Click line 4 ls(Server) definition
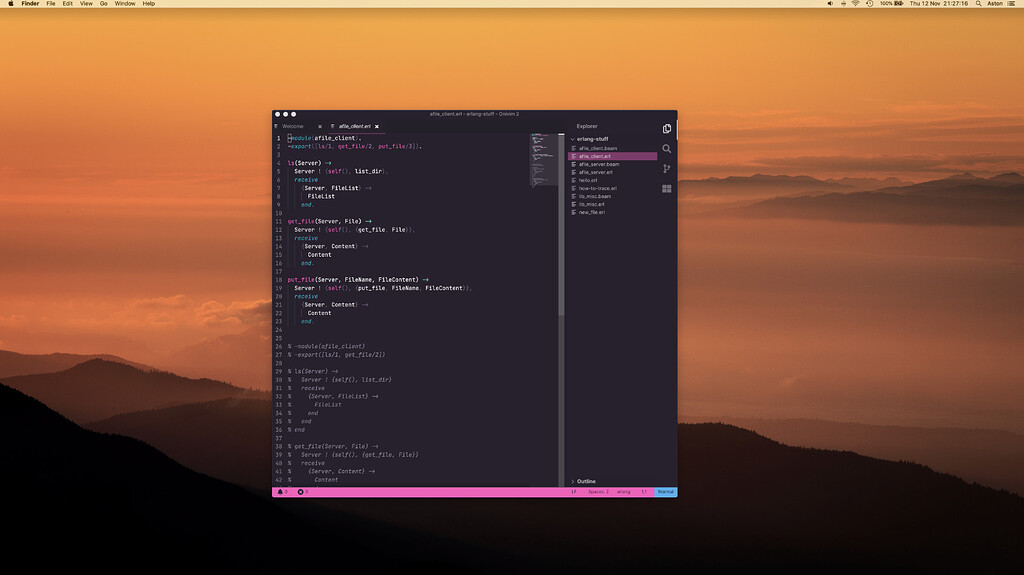This screenshot has height=575, width=1024. [x=310, y=163]
